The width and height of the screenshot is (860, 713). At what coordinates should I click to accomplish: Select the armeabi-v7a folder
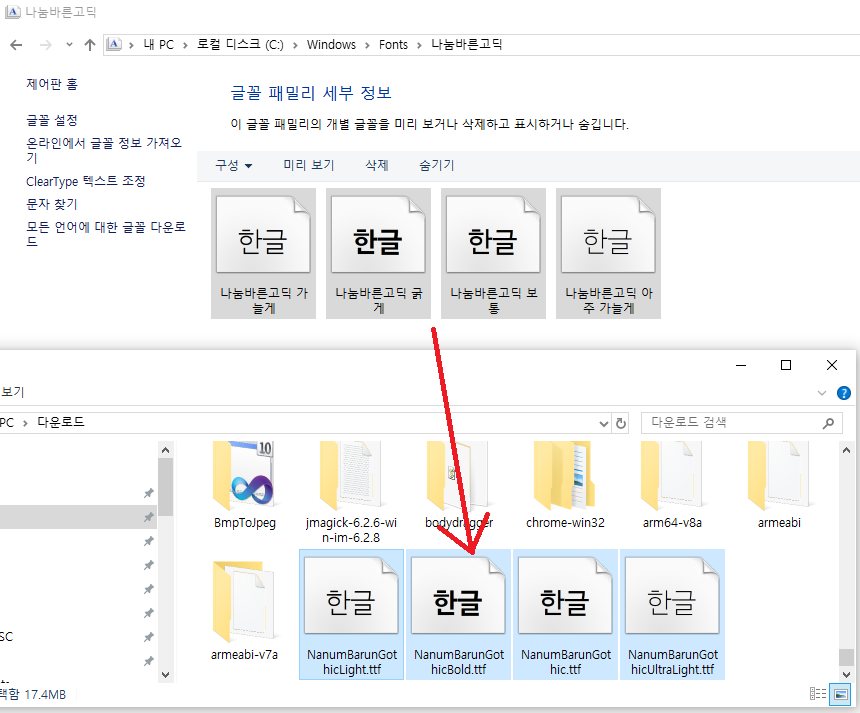click(245, 611)
